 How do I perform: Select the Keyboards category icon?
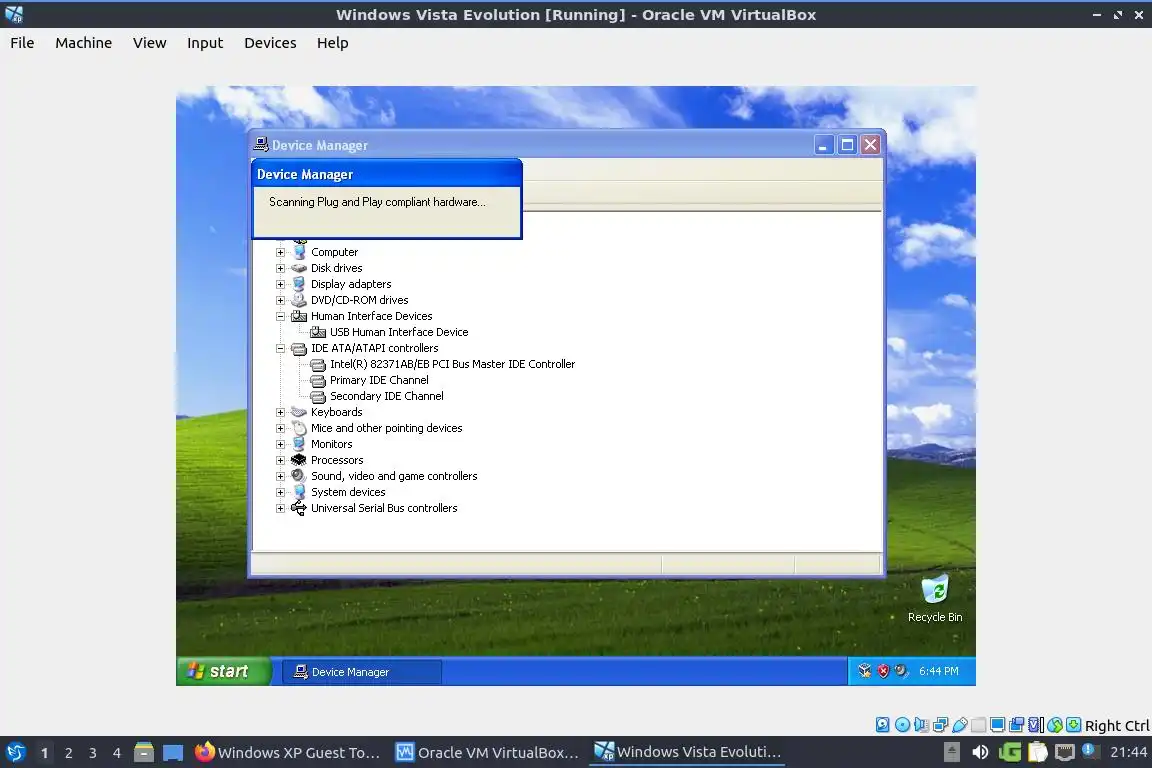299,412
